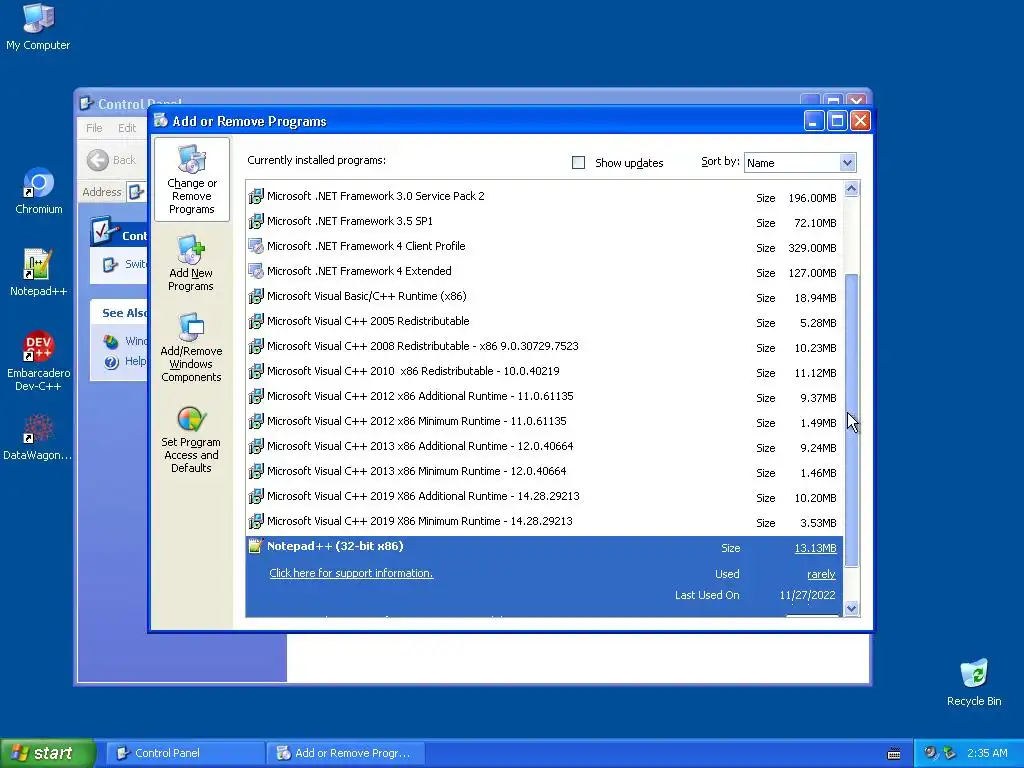Screen dimensions: 1024x768
Task: Open the Windows Start menu
Action: click(48, 753)
